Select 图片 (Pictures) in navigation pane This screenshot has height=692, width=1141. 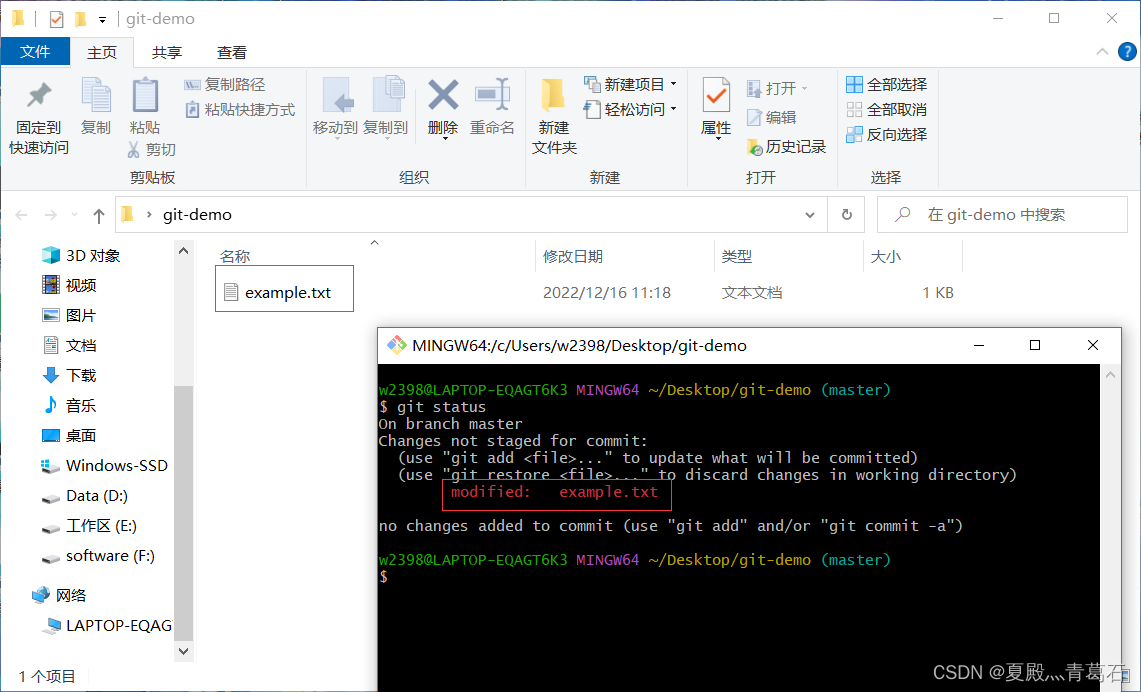tap(69, 315)
